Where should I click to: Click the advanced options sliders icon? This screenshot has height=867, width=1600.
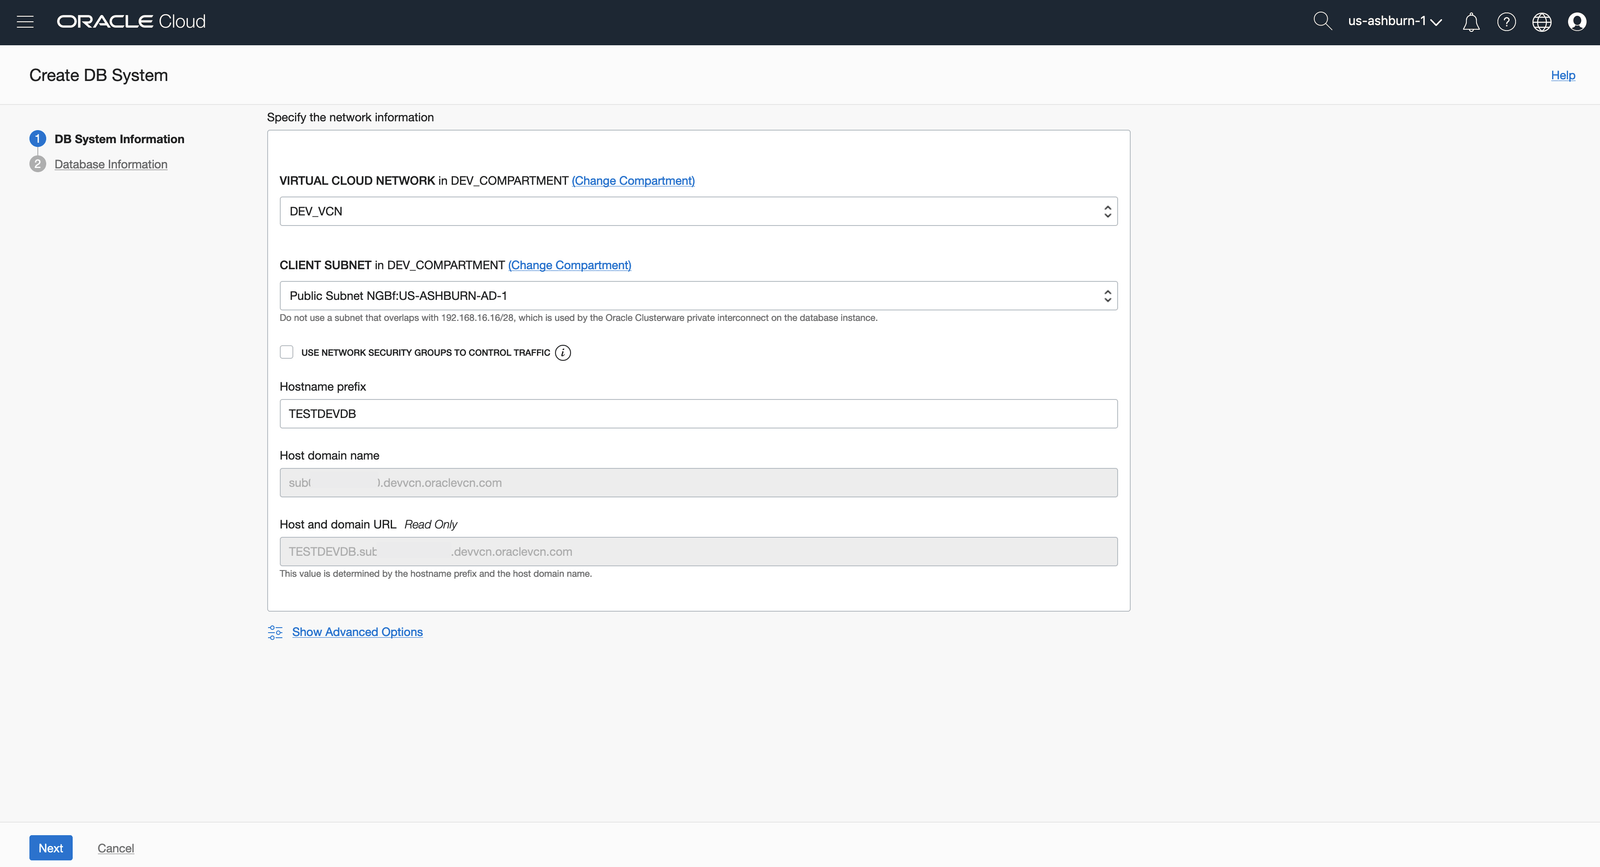coord(275,632)
